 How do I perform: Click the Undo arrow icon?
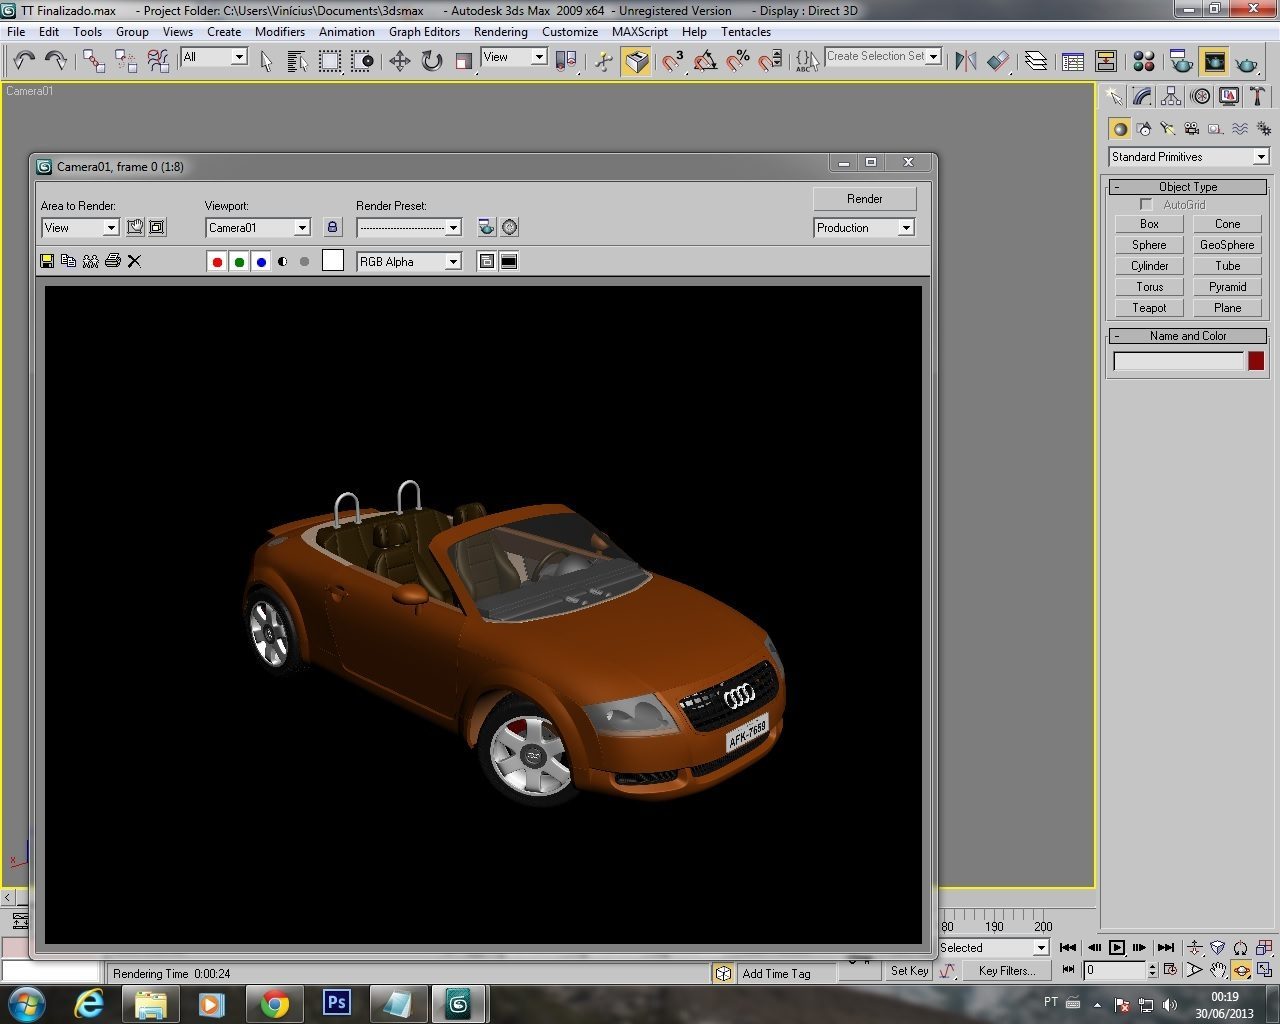(x=24, y=61)
